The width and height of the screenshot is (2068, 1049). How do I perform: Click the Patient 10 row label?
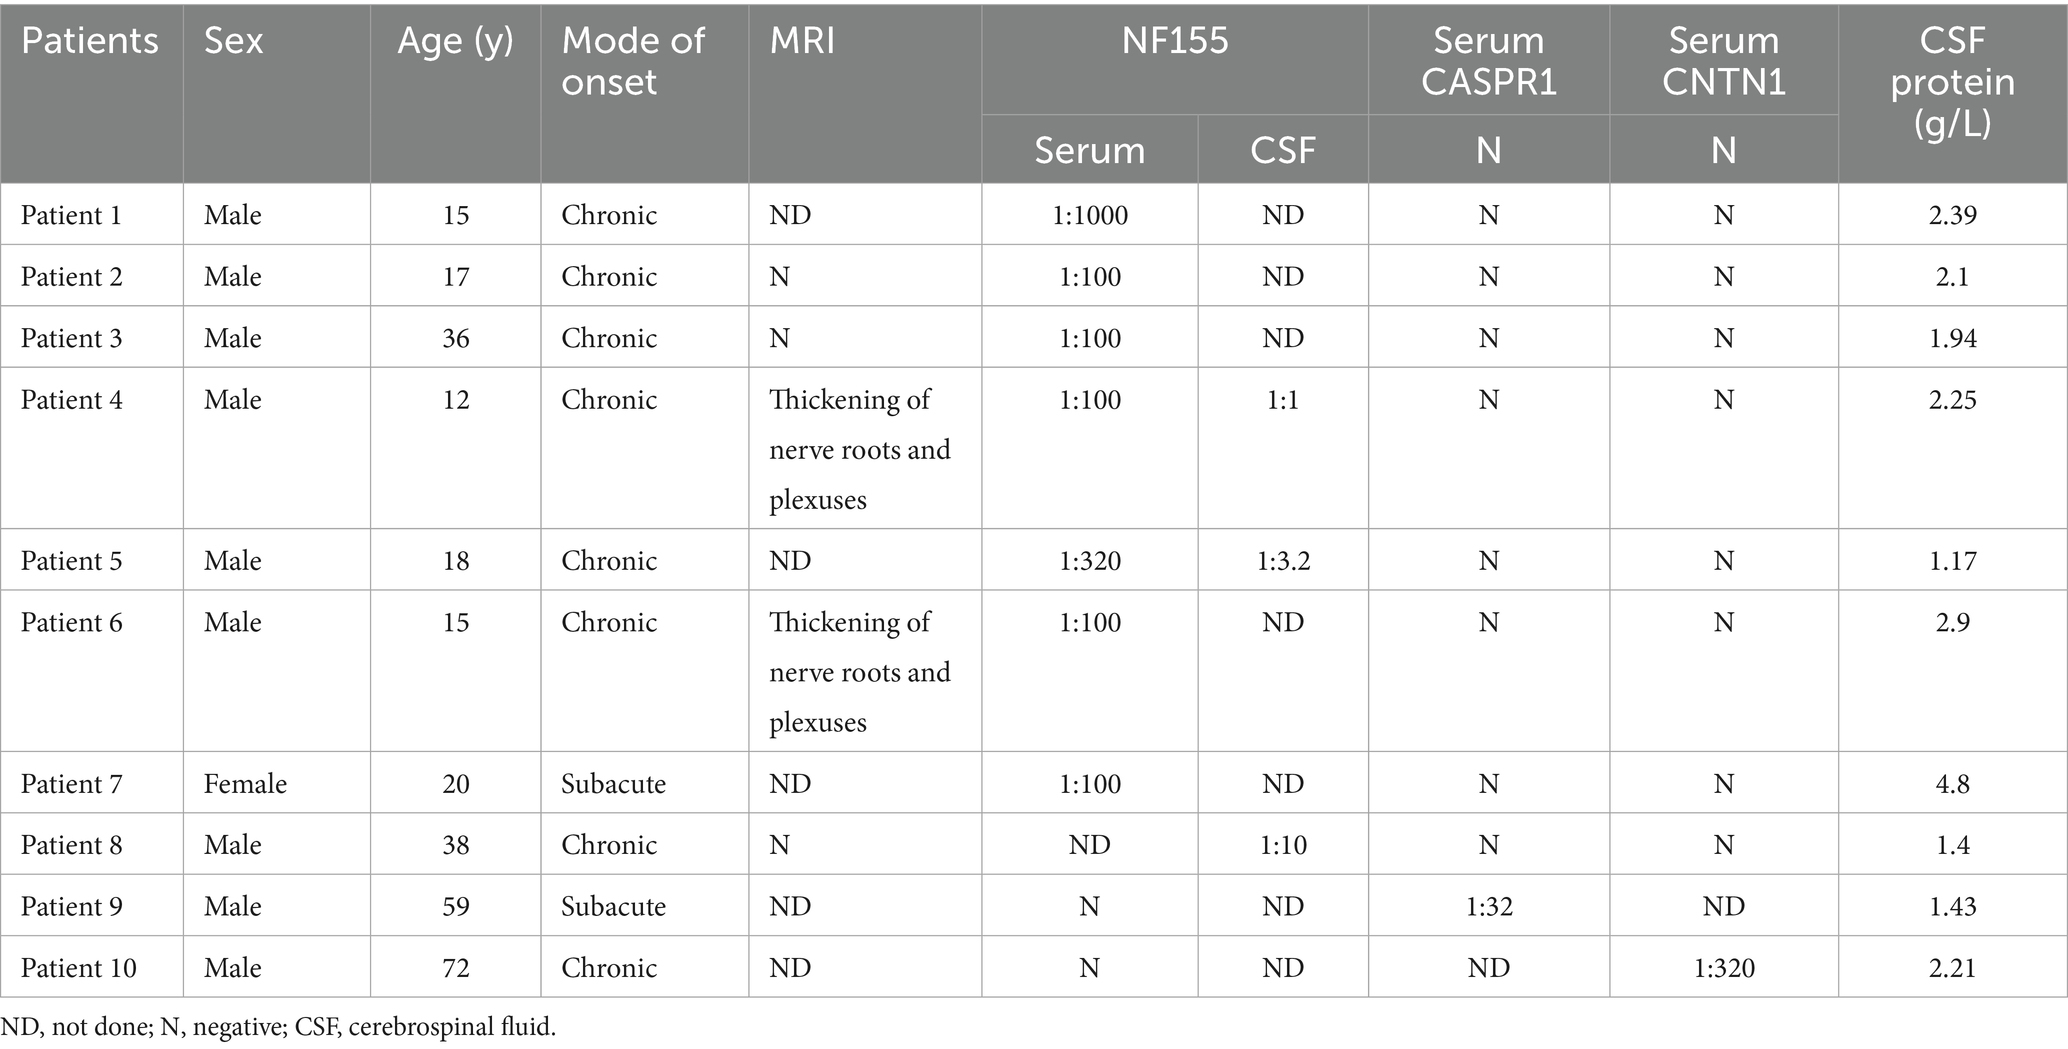78,968
